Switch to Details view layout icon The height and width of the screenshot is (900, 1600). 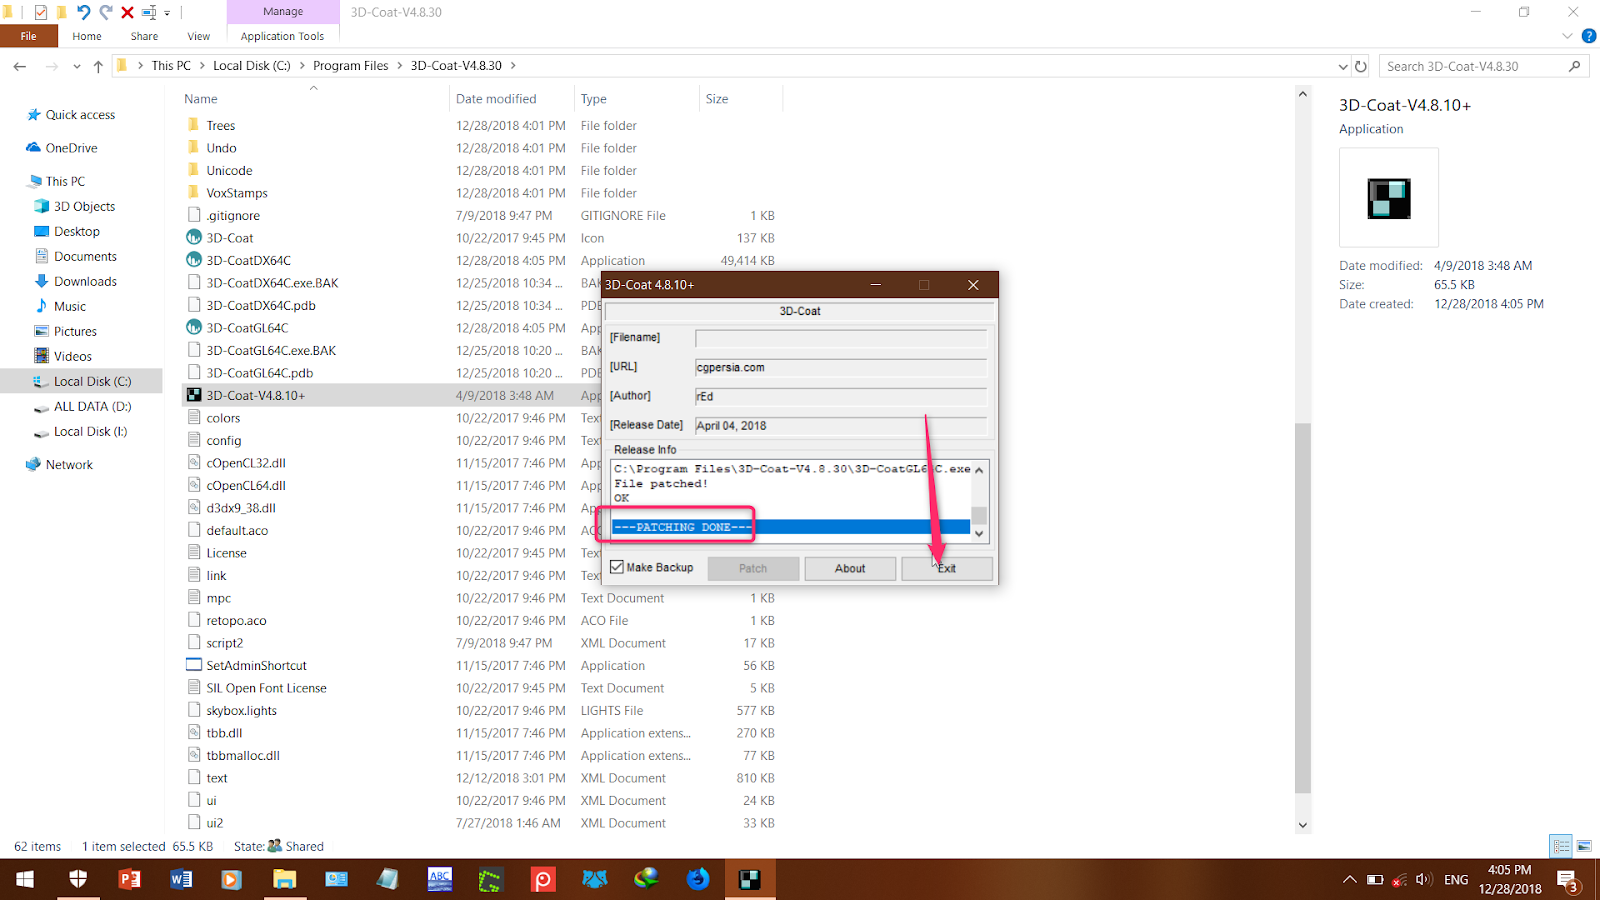click(x=1561, y=846)
